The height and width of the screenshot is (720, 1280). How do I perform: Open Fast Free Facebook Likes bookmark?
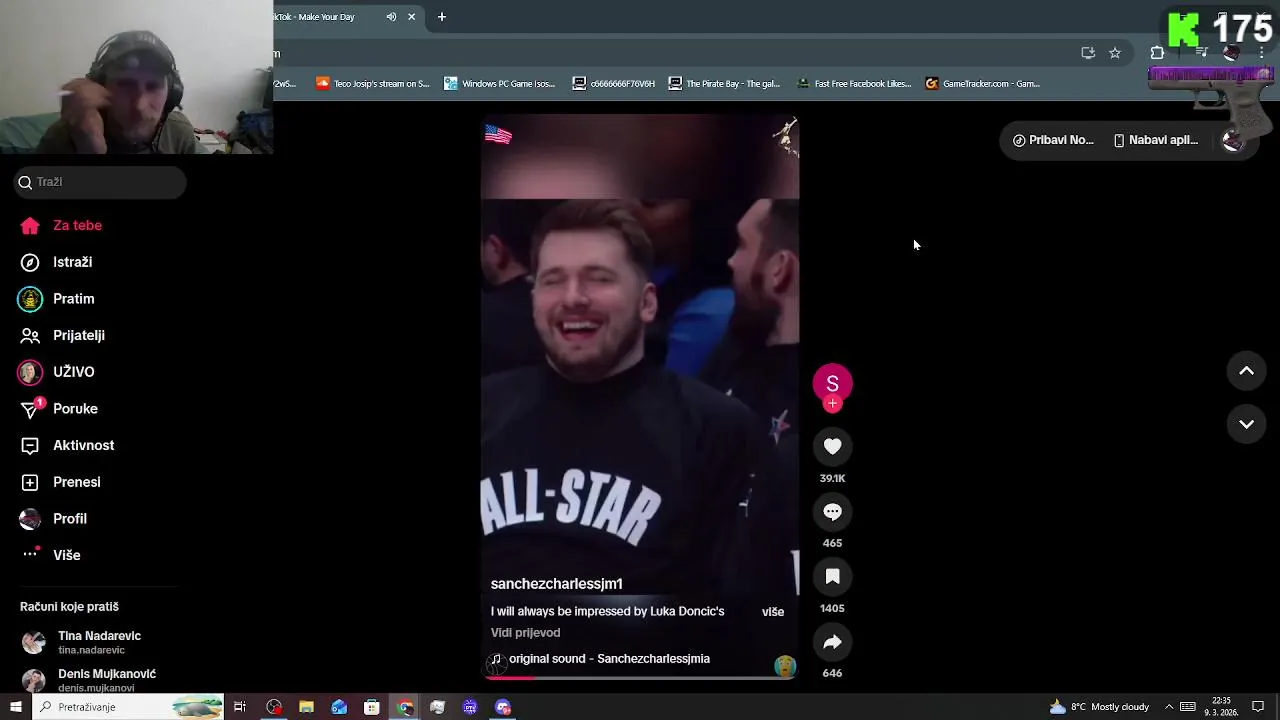point(854,84)
